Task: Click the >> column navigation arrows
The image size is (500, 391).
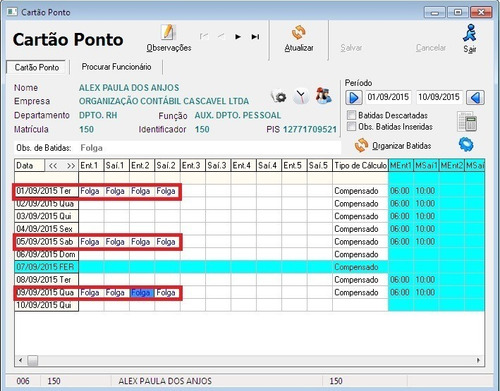Action: pos(70,166)
